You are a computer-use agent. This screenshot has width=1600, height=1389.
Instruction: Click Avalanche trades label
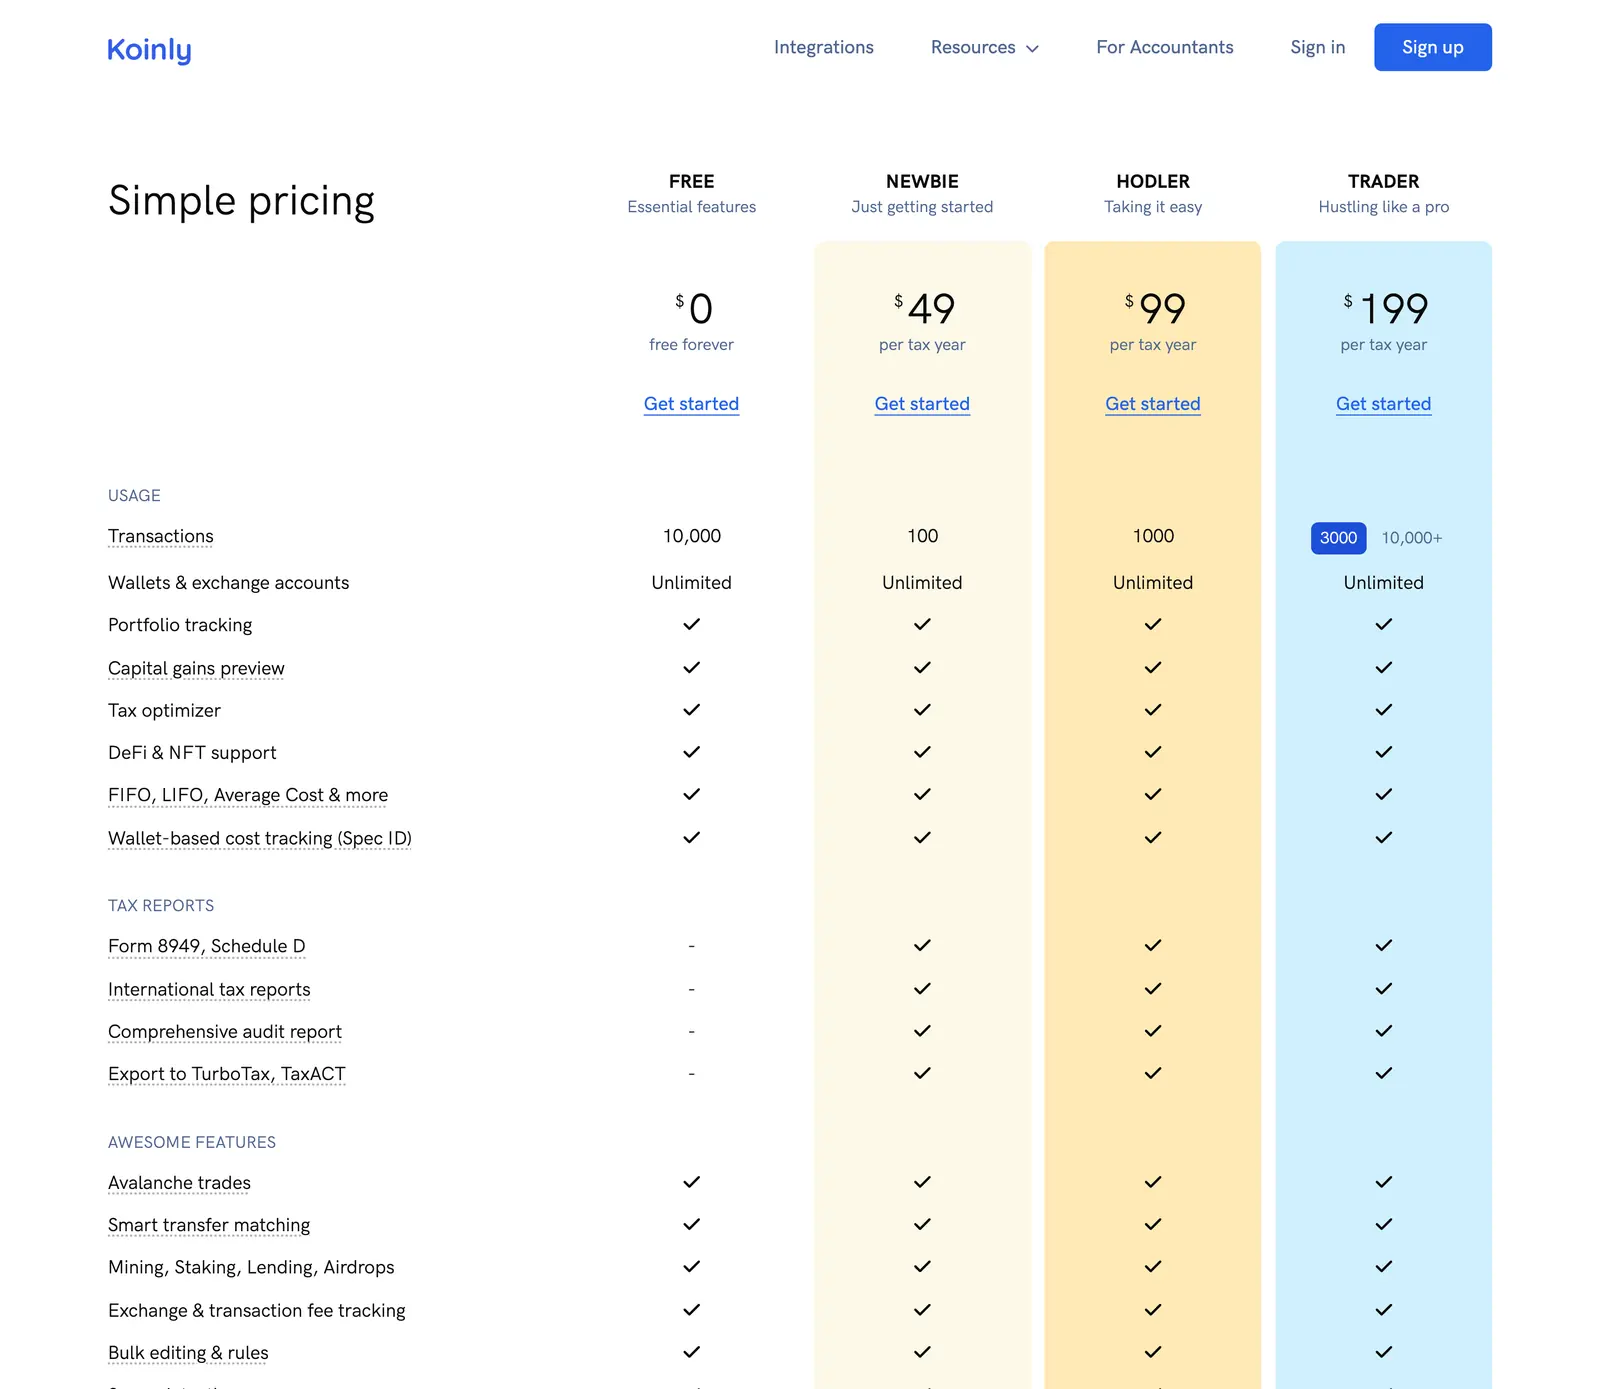(x=179, y=1183)
